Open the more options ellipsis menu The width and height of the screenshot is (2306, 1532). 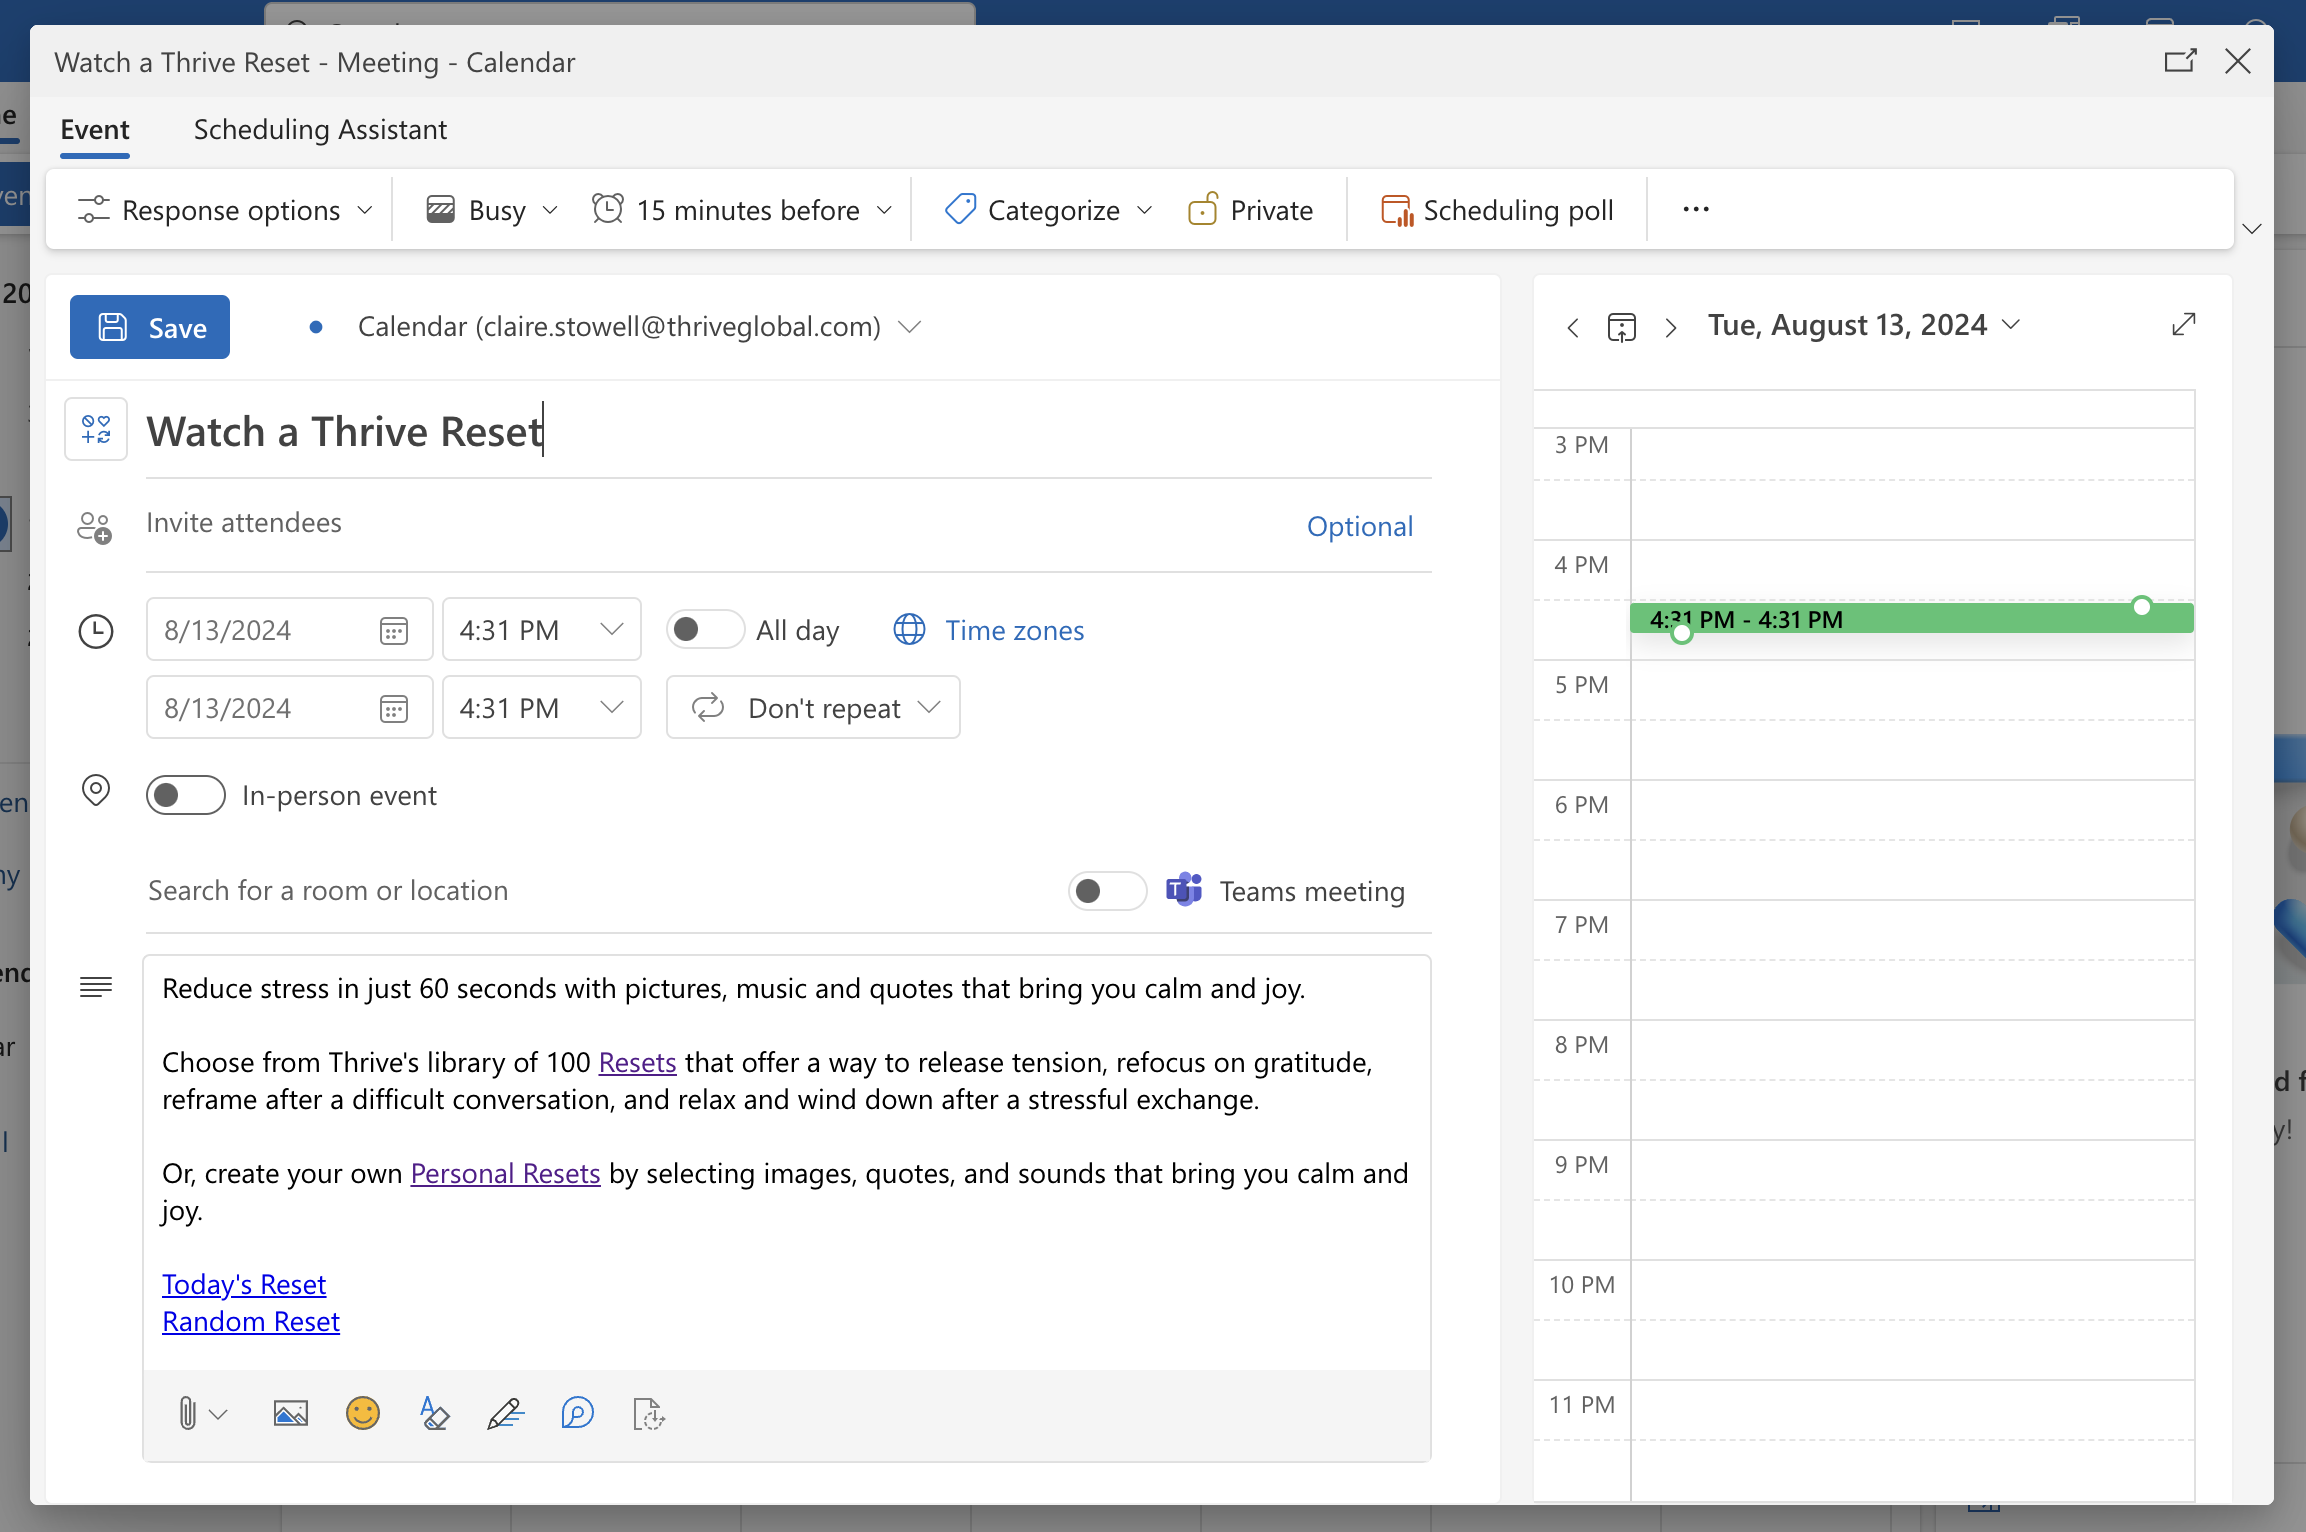(x=1696, y=210)
